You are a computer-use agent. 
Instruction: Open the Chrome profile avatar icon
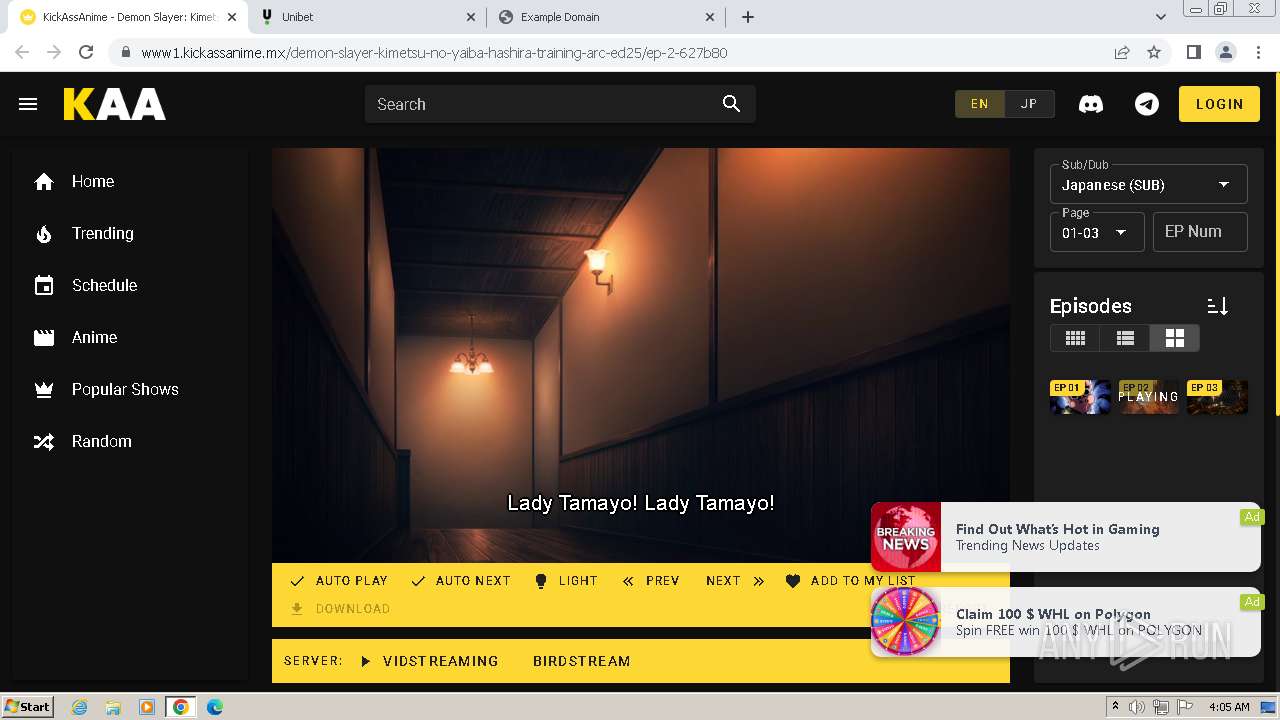1225,52
